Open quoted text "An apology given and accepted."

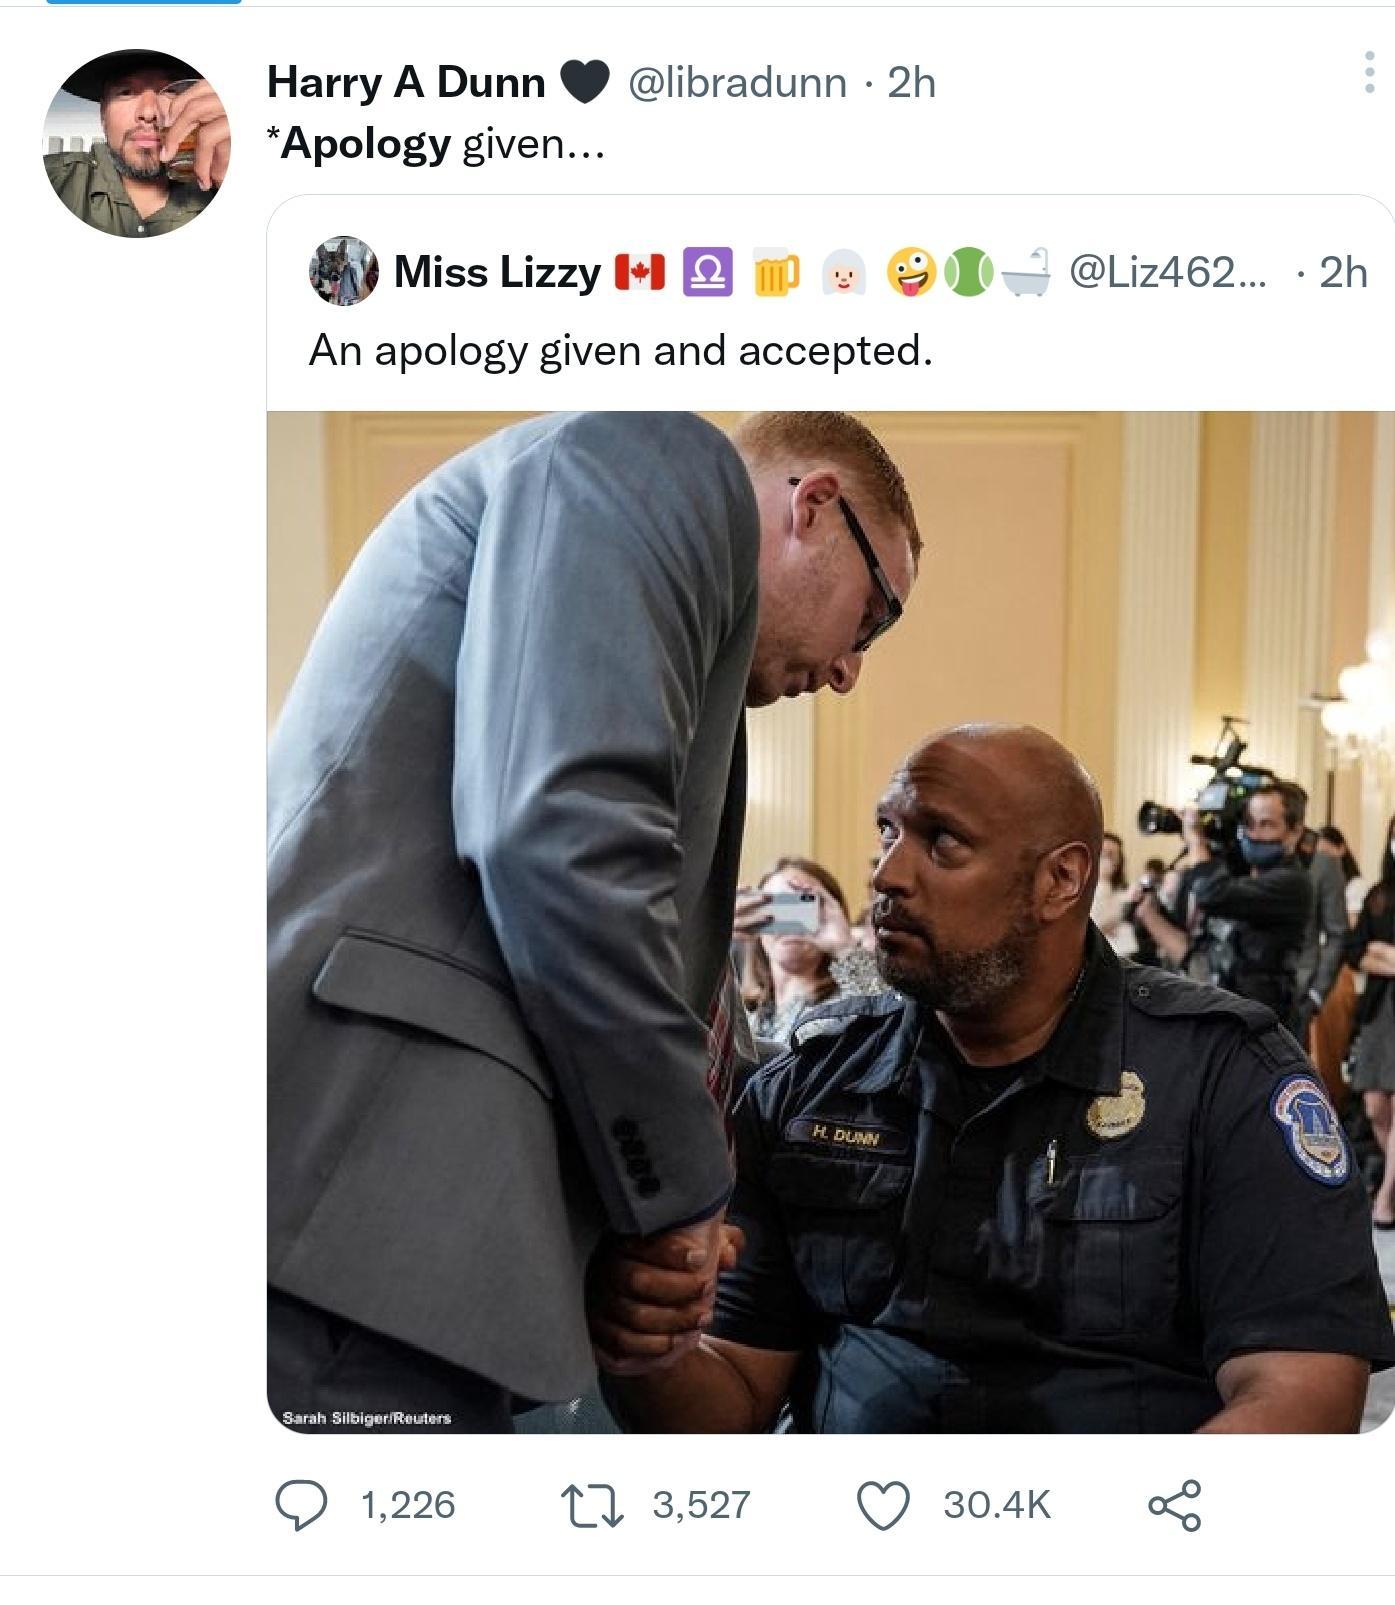coord(620,351)
